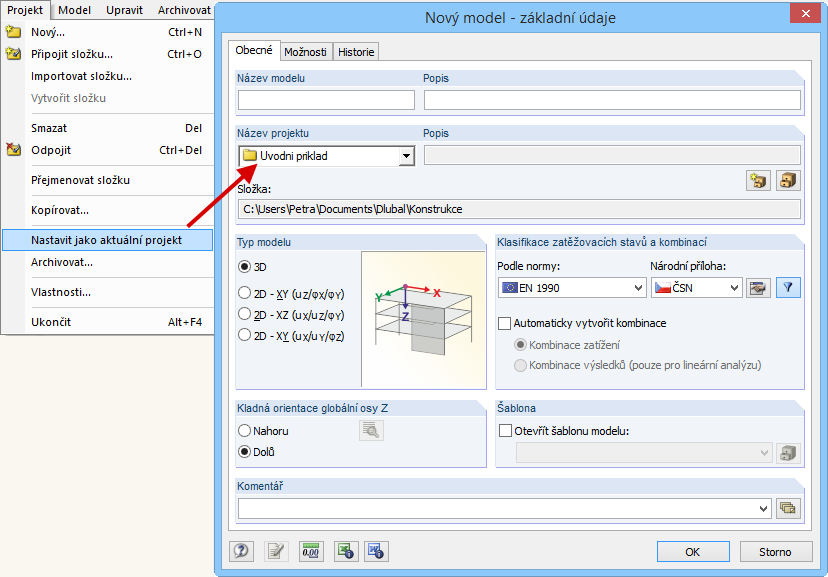Click the 3D model preview image
This screenshot has height=577, width=828.
pyautogui.click(x=424, y=319)
